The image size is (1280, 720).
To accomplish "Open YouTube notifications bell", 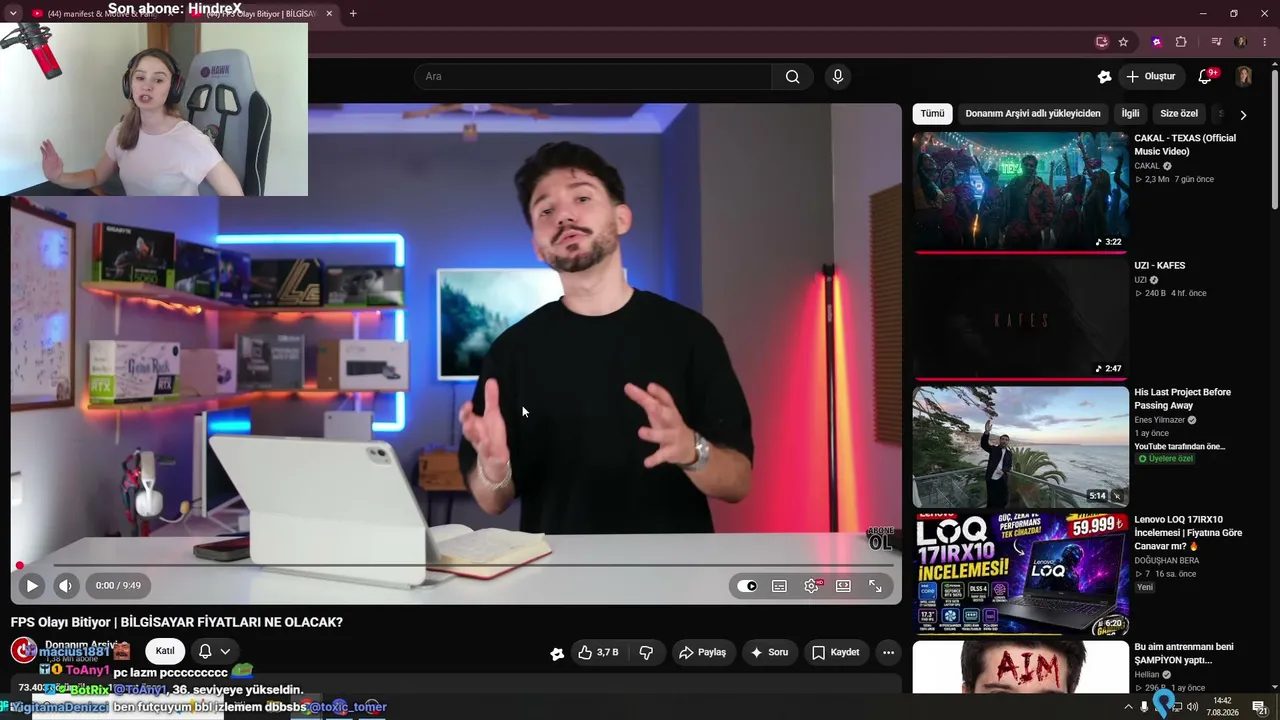I will [x=1206, y=76].
